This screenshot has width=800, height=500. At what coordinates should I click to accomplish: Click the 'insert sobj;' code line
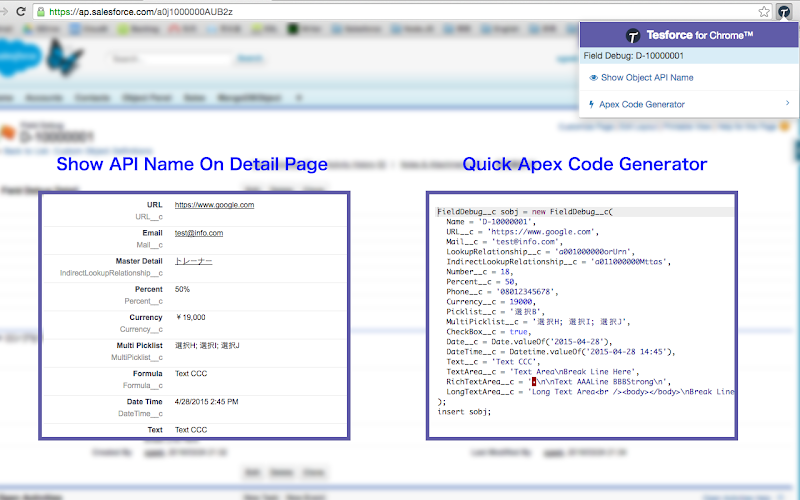[x=464, y=411]
